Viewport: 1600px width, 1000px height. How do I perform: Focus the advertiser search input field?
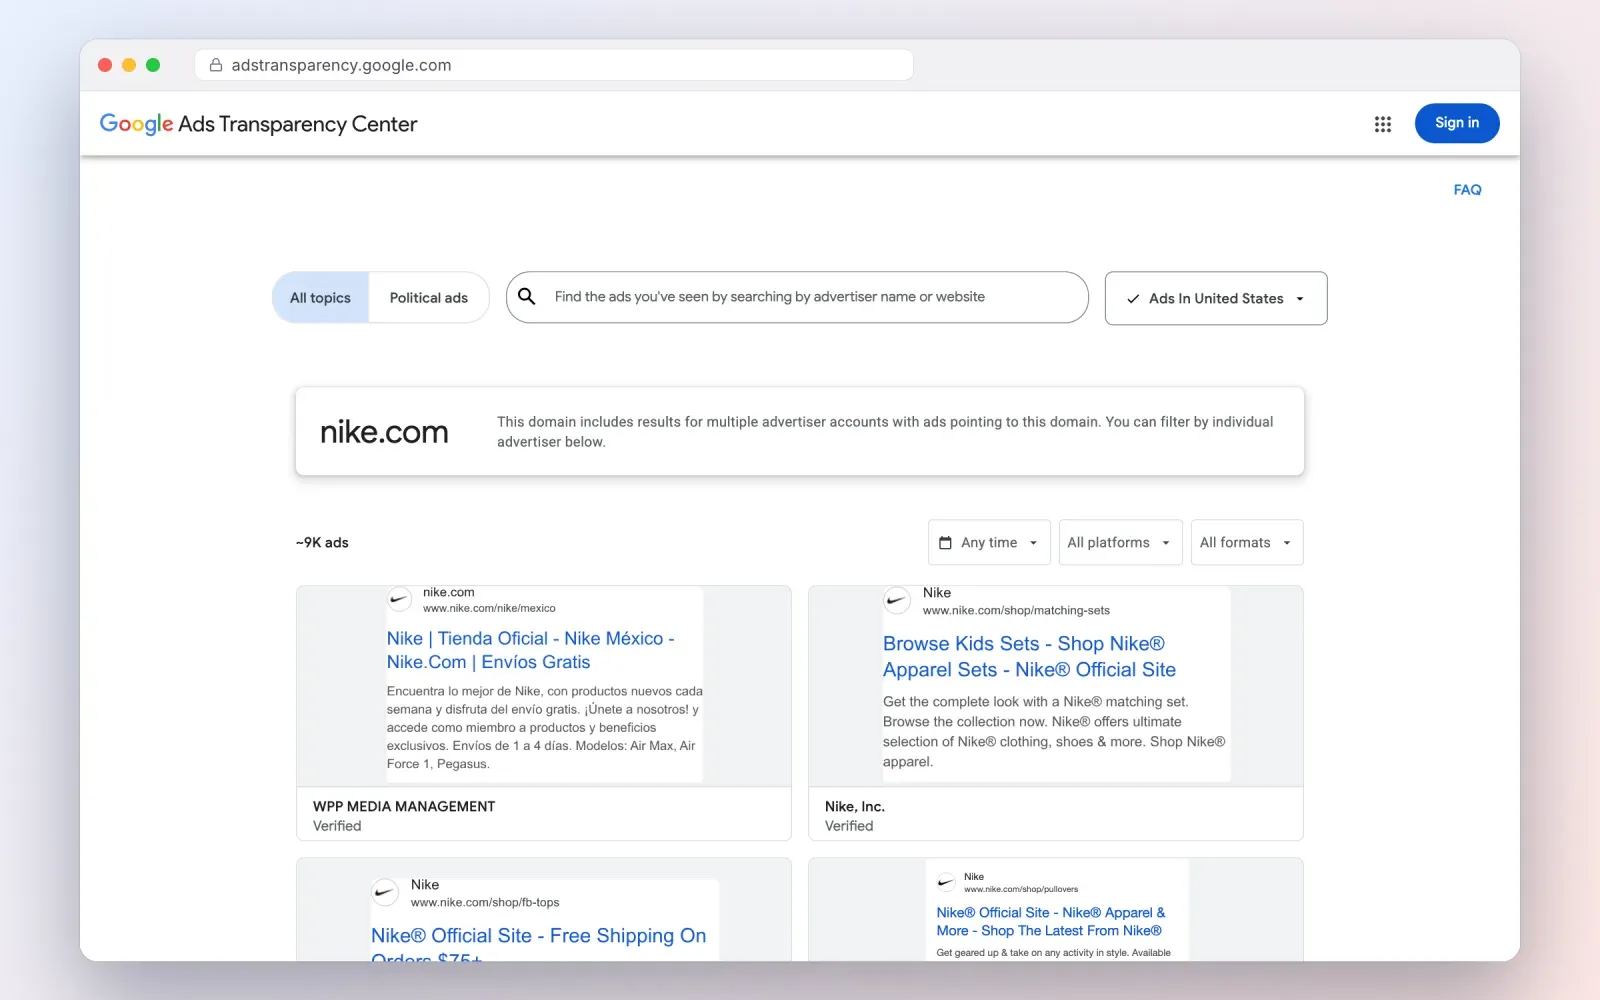pos(797,297)
